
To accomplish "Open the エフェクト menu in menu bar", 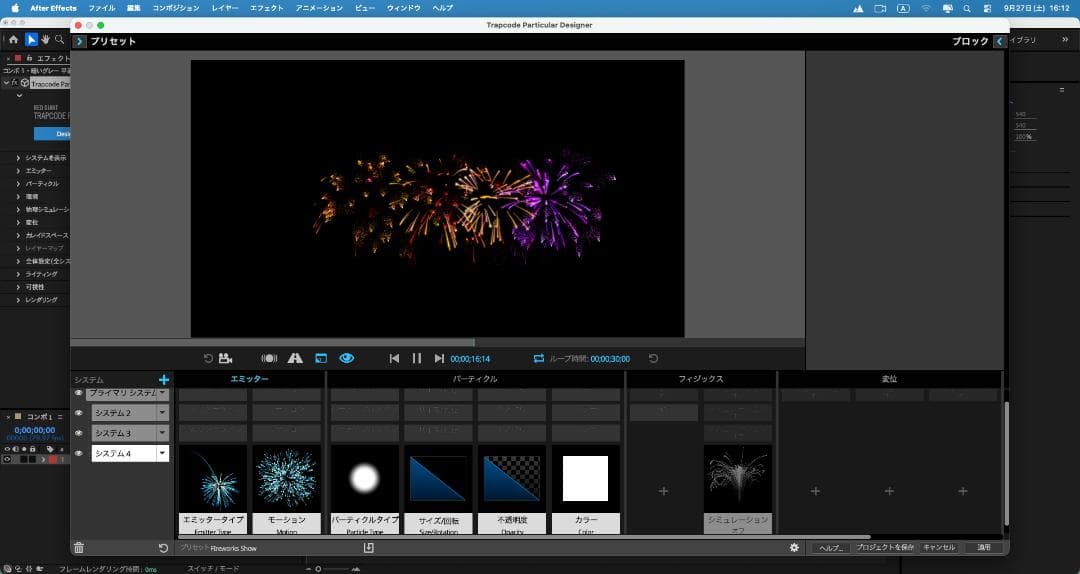I will click(x=266, y=8).
